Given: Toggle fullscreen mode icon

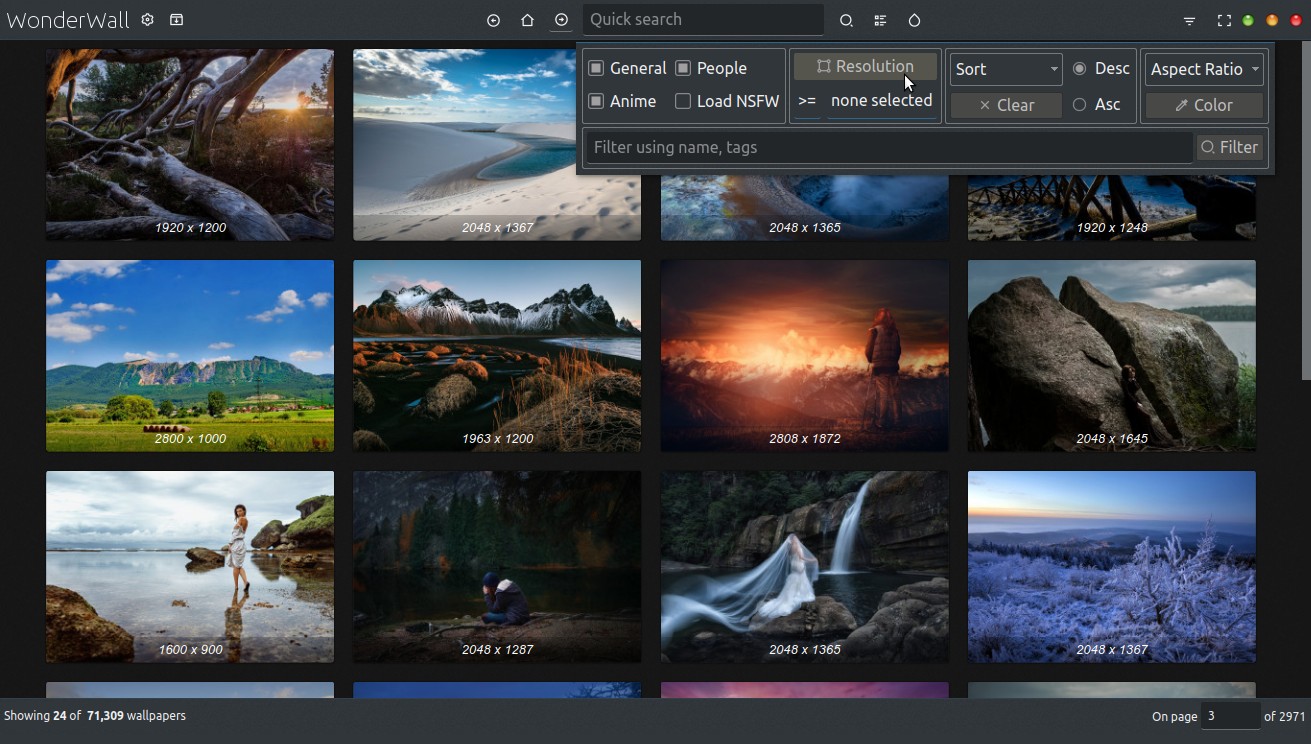Looking at the screenshot, I should (1223, 20).
